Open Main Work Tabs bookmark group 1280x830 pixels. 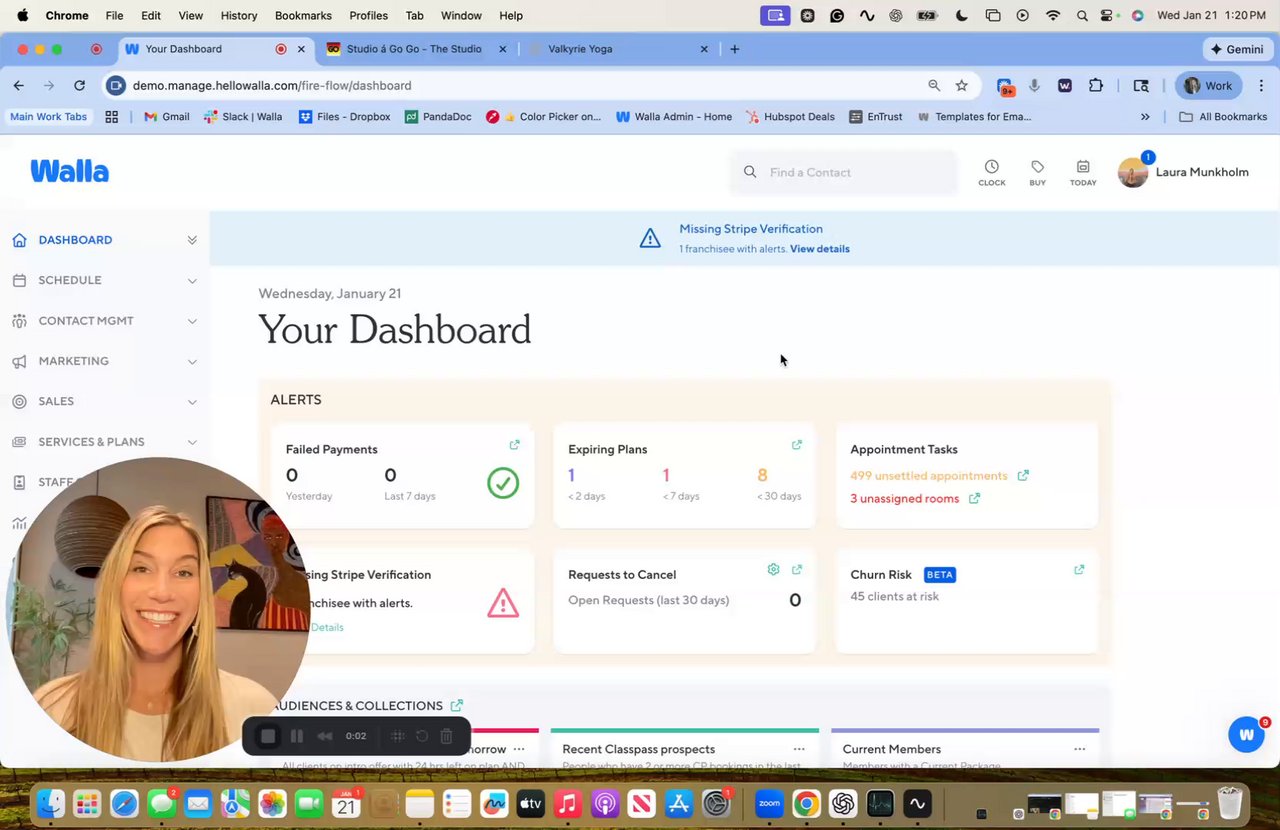(x=48, y=117)
